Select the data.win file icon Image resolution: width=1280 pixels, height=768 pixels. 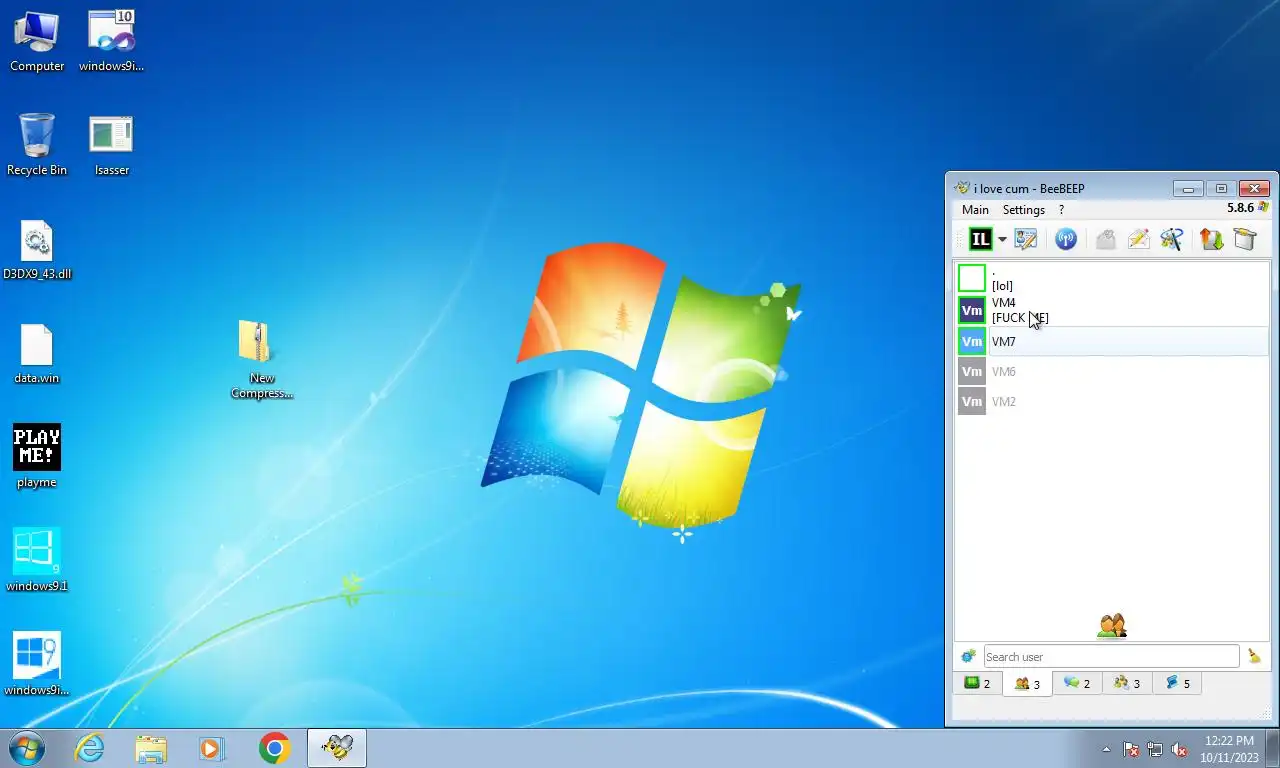(37, 354)
